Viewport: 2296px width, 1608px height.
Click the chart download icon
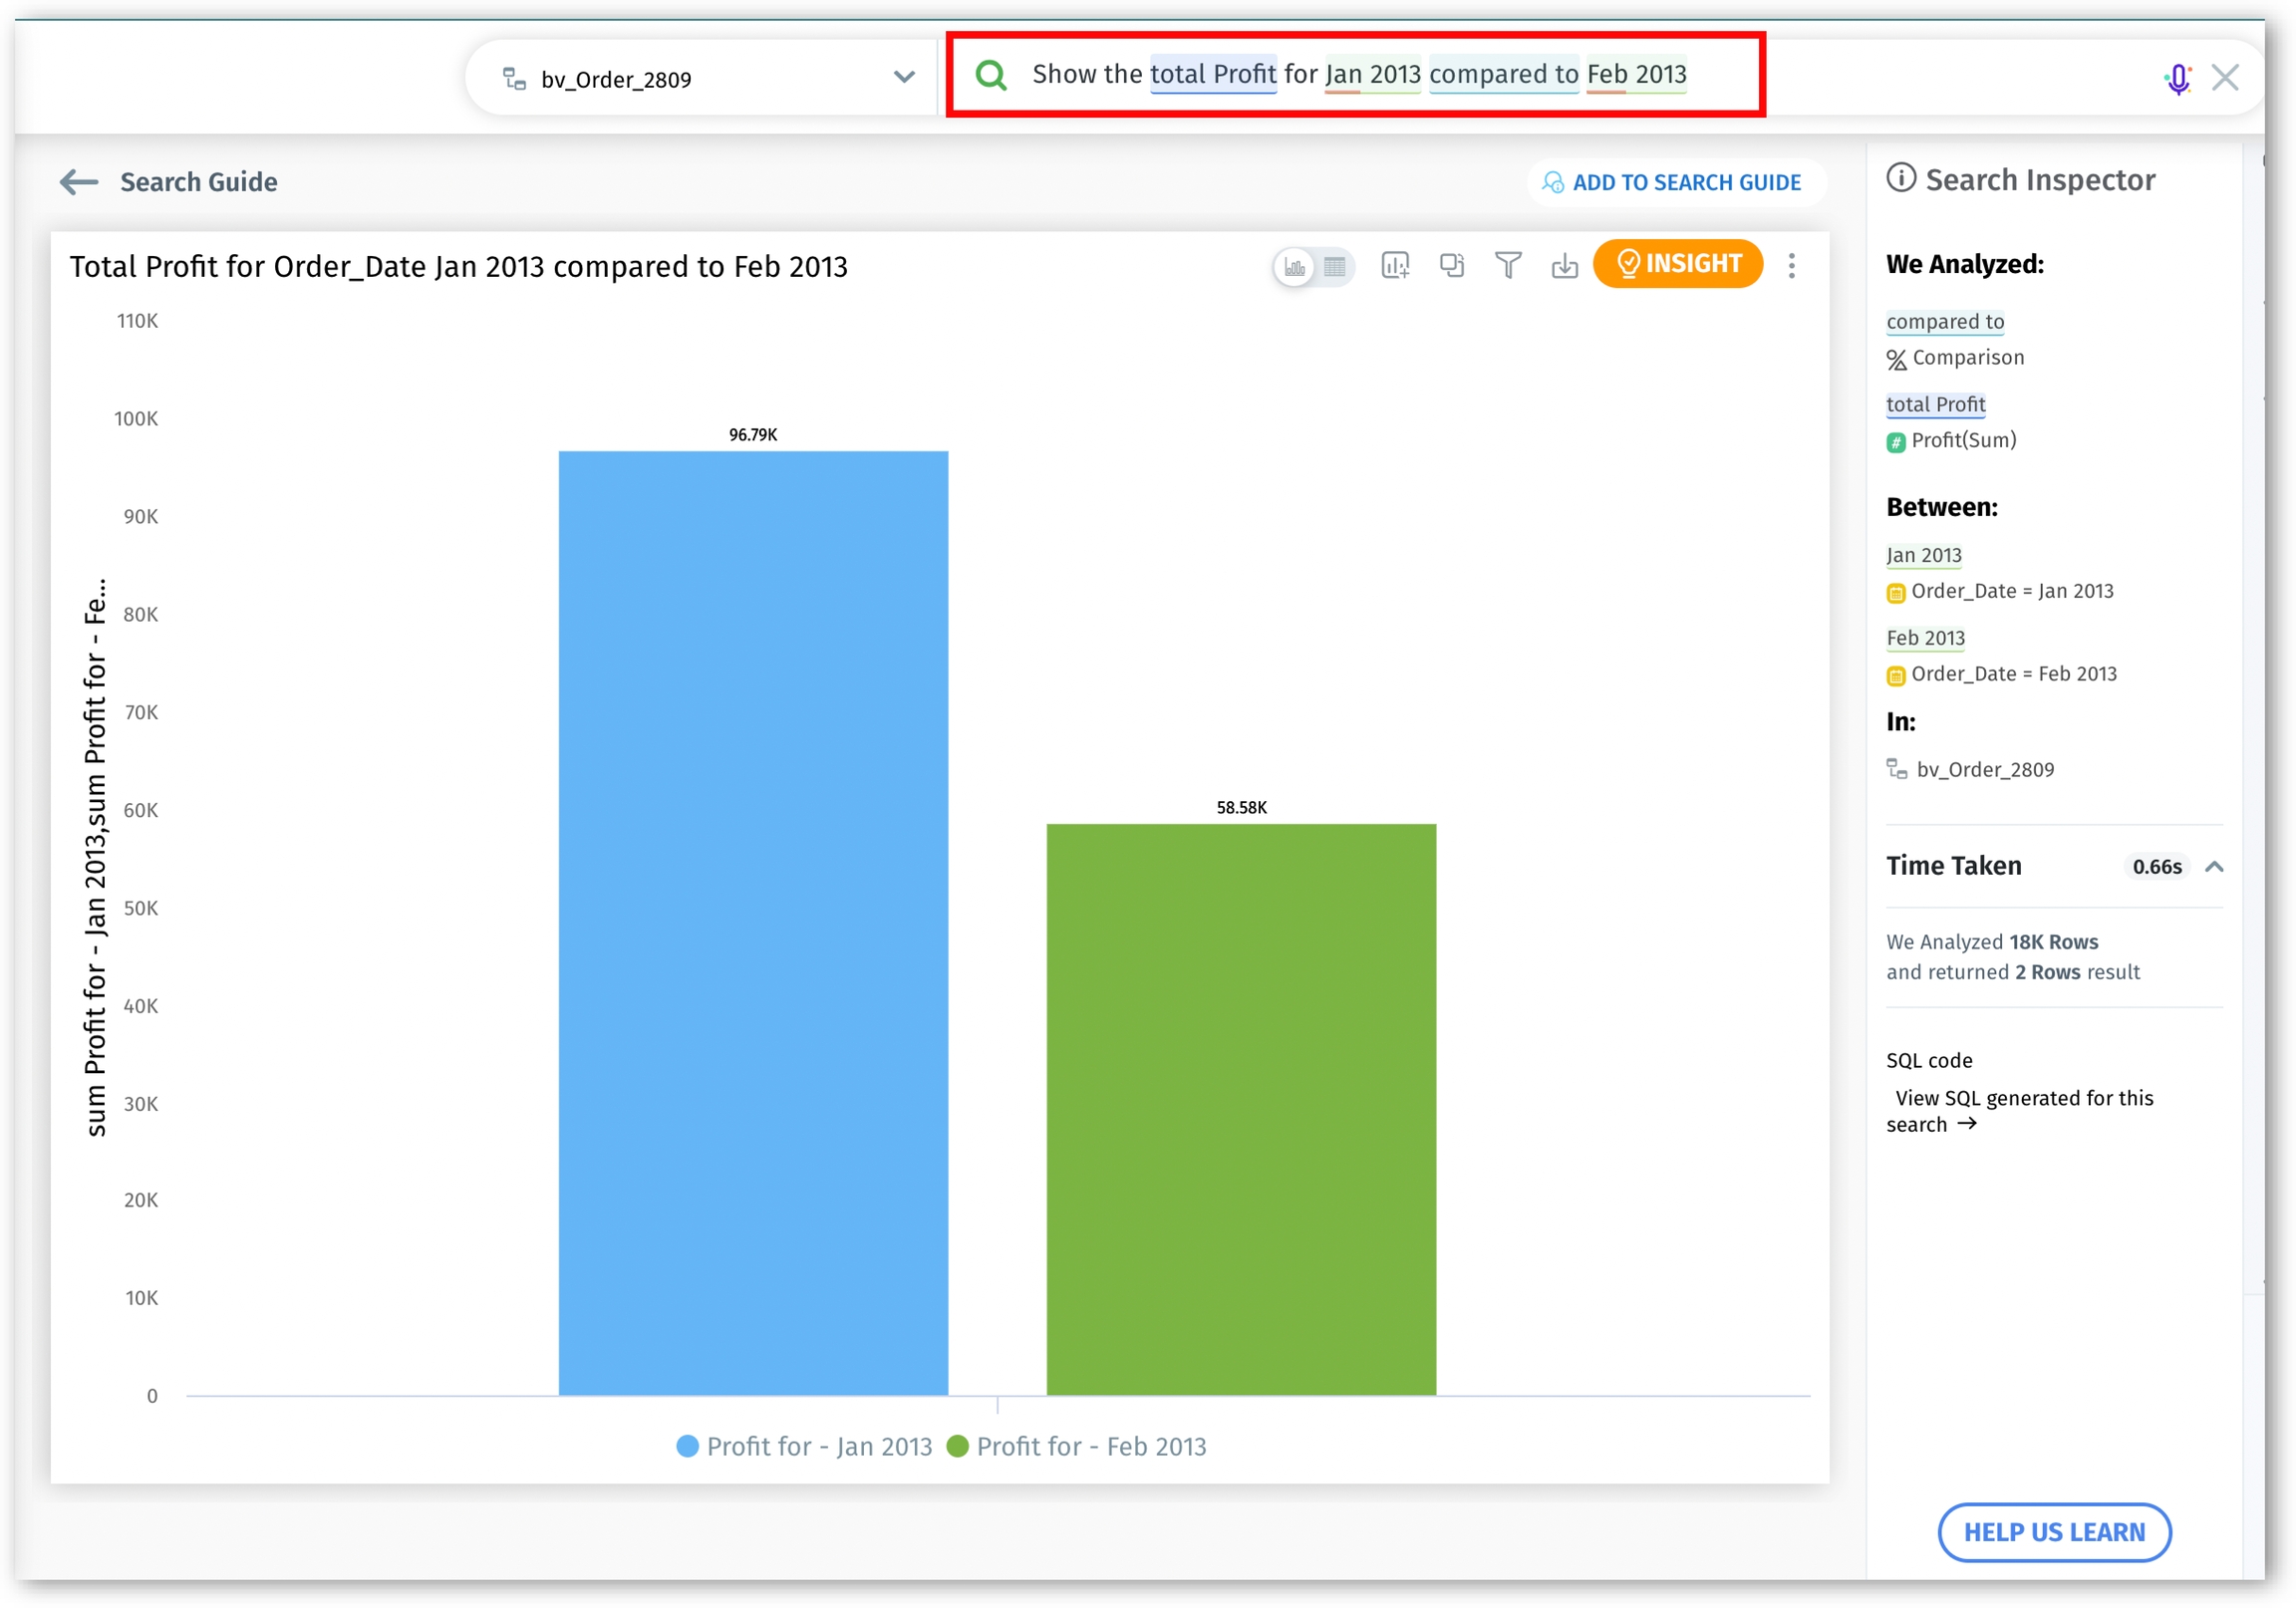point(1564,265)
